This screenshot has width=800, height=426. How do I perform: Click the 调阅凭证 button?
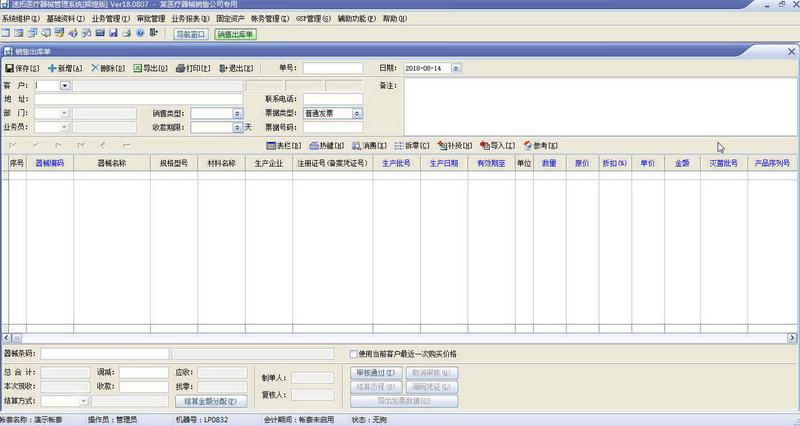point(432,387)
